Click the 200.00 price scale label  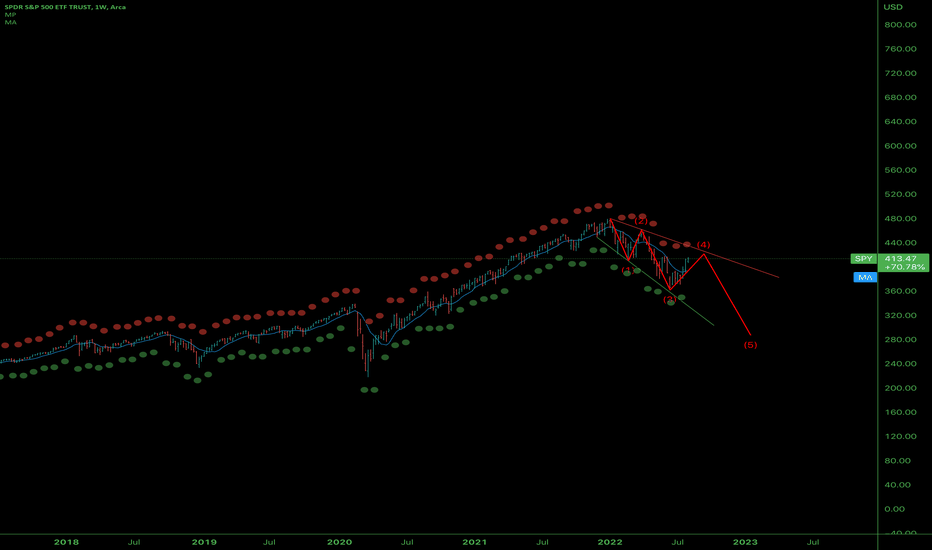coord(900,388)
